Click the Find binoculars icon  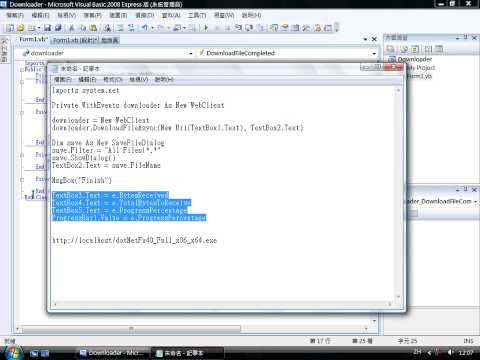107,28
